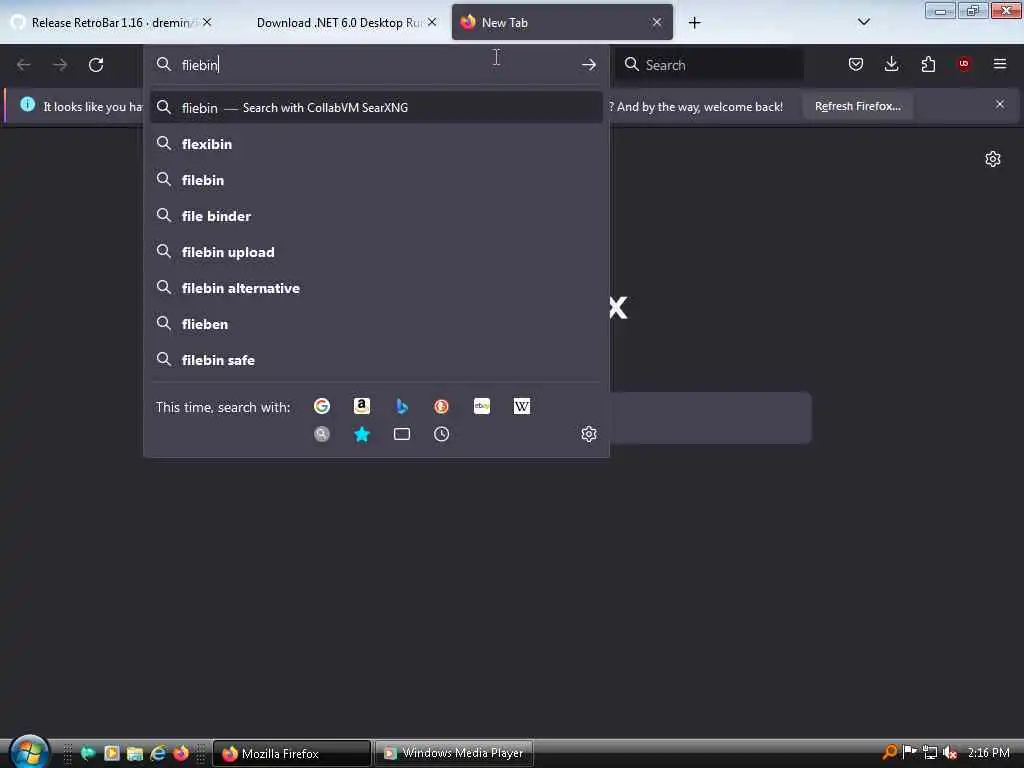Select 'fliebin — Search with CollabVM SearXNG' result

pos(376,108)
